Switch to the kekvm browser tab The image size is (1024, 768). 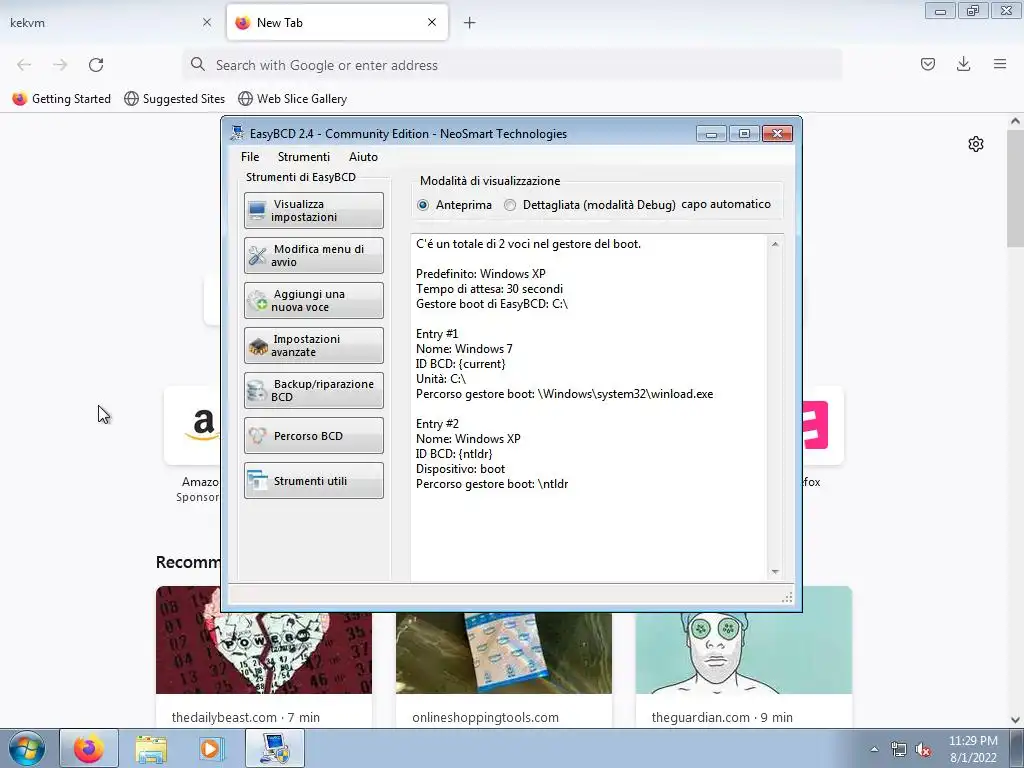[98, 22]
